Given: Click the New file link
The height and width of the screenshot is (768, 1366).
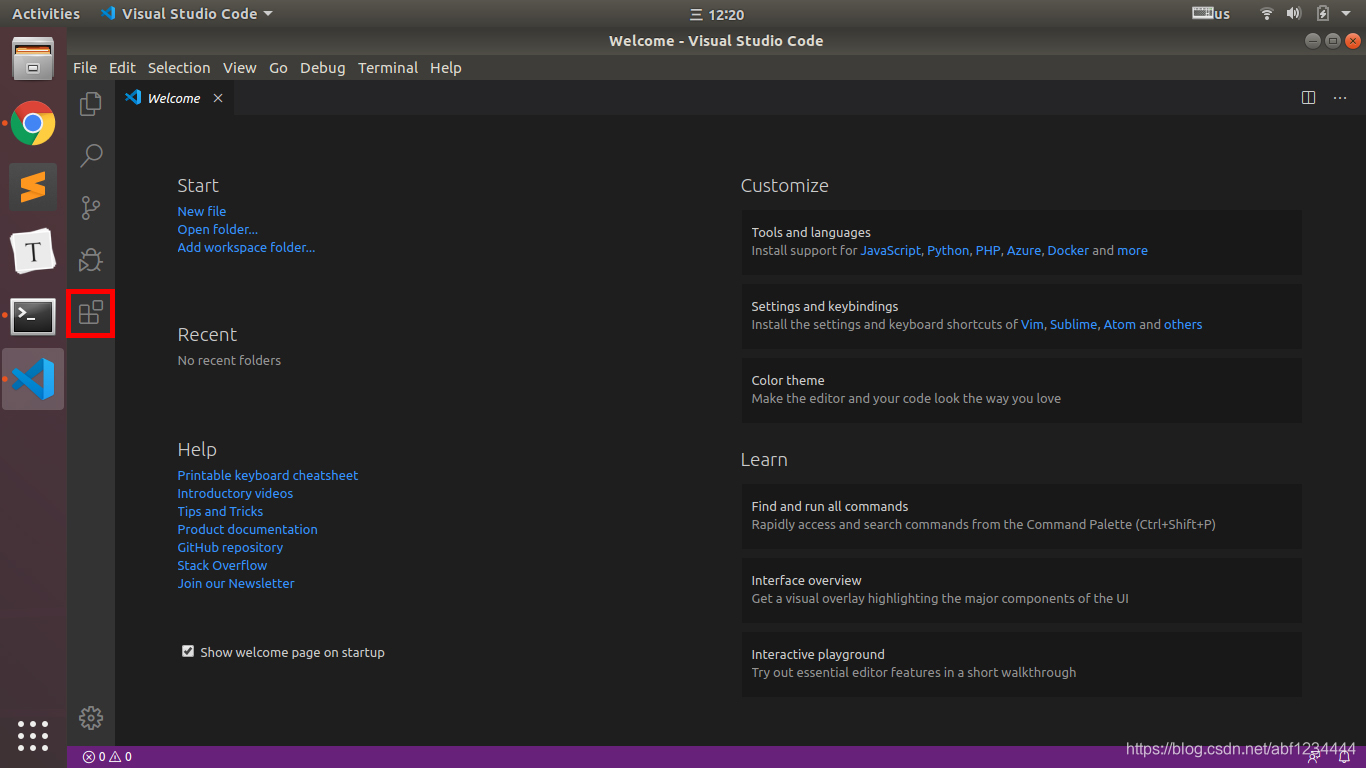Looking at the screenshot, I should point(202,211).
